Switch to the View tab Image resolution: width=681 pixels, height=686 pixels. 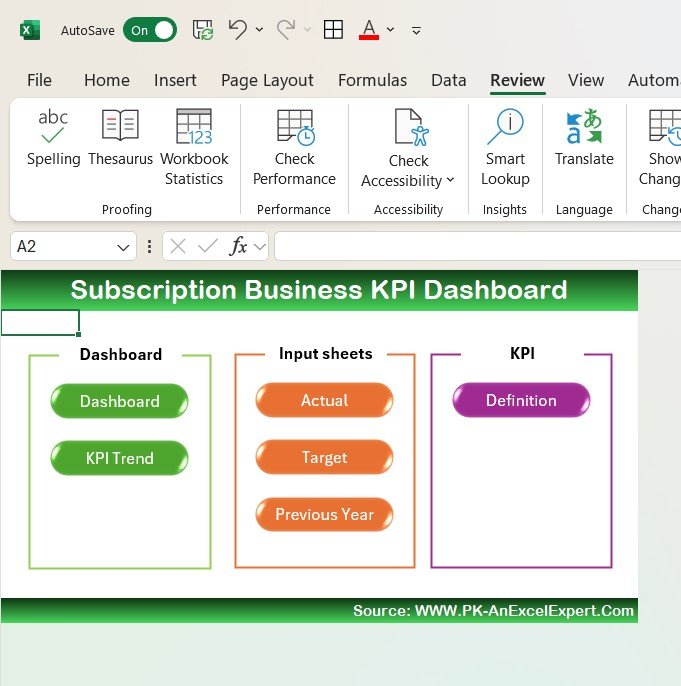tap(586, 80)
